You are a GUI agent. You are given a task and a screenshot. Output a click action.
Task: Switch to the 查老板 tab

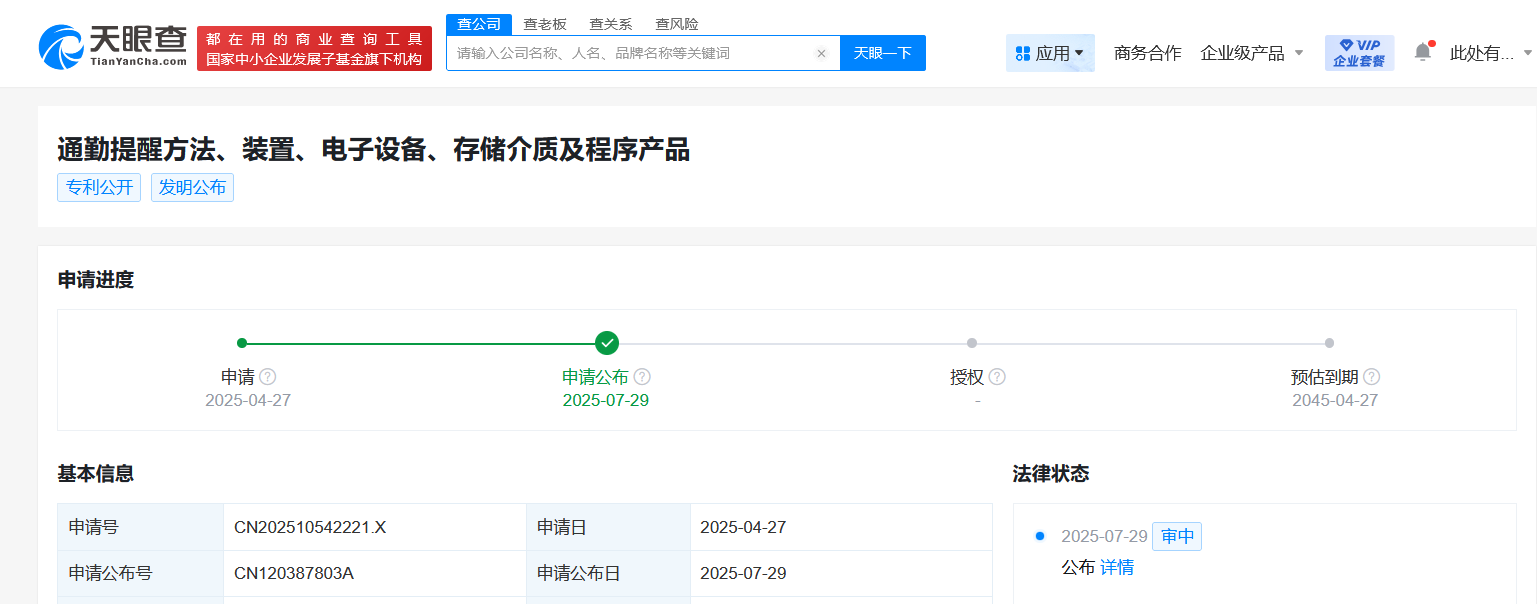(544, 23)
